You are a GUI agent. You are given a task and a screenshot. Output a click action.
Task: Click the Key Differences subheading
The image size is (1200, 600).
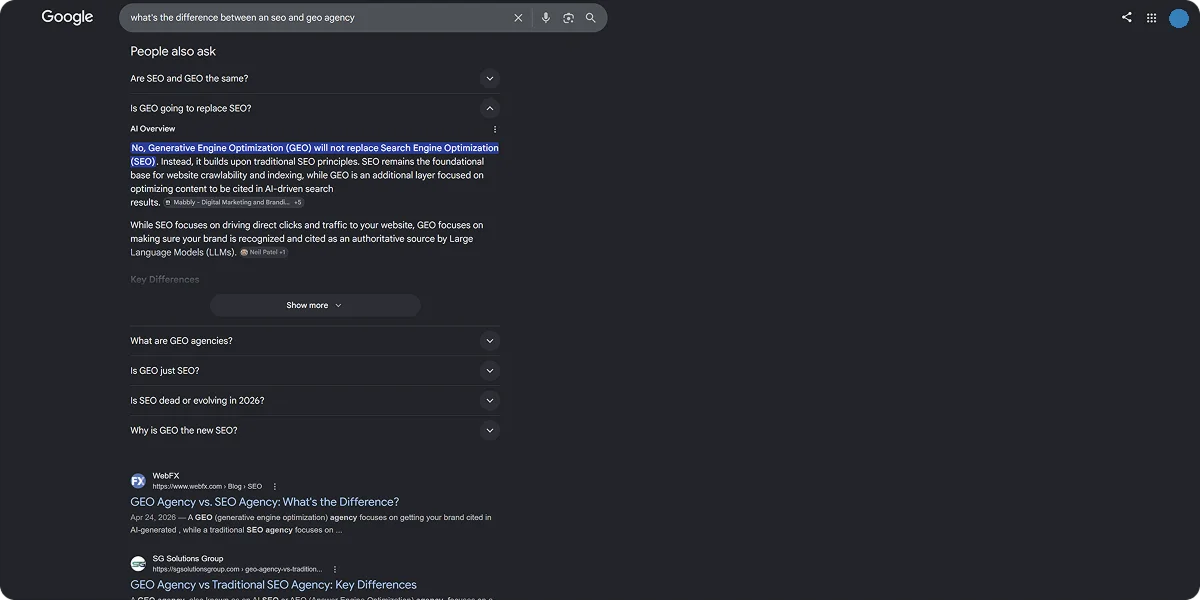165,280
